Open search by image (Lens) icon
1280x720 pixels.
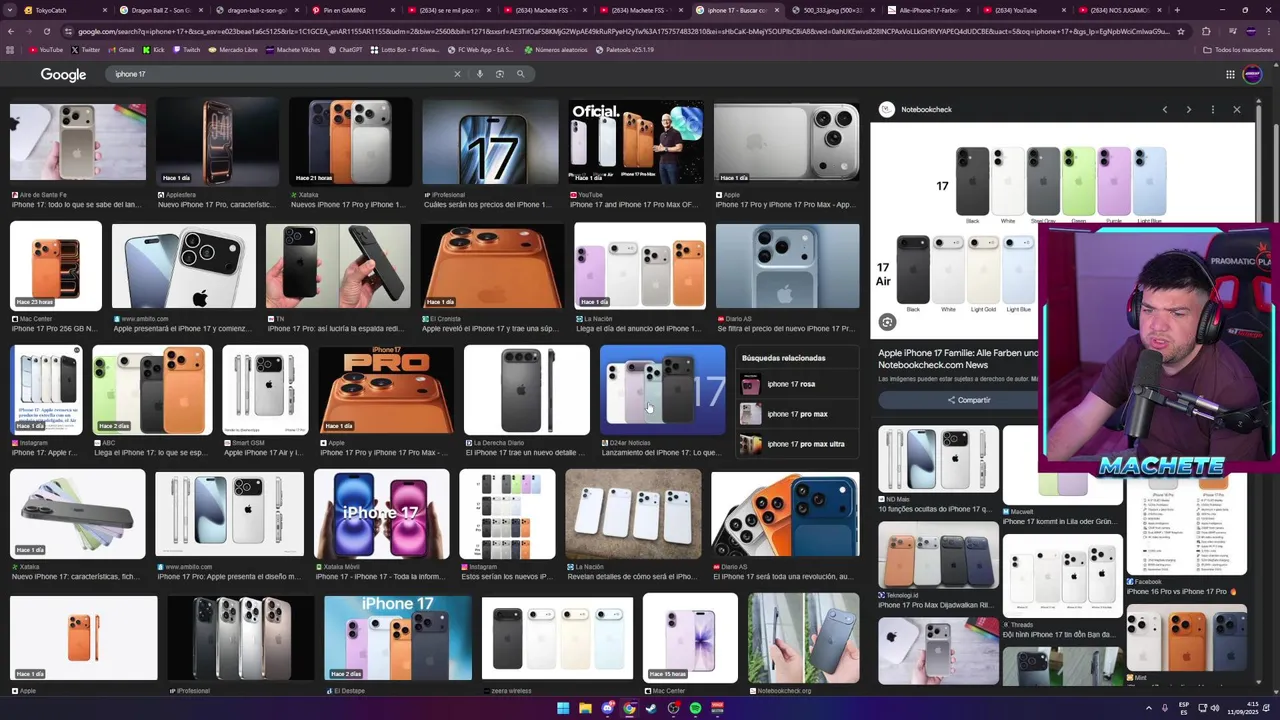coord(500,74)
